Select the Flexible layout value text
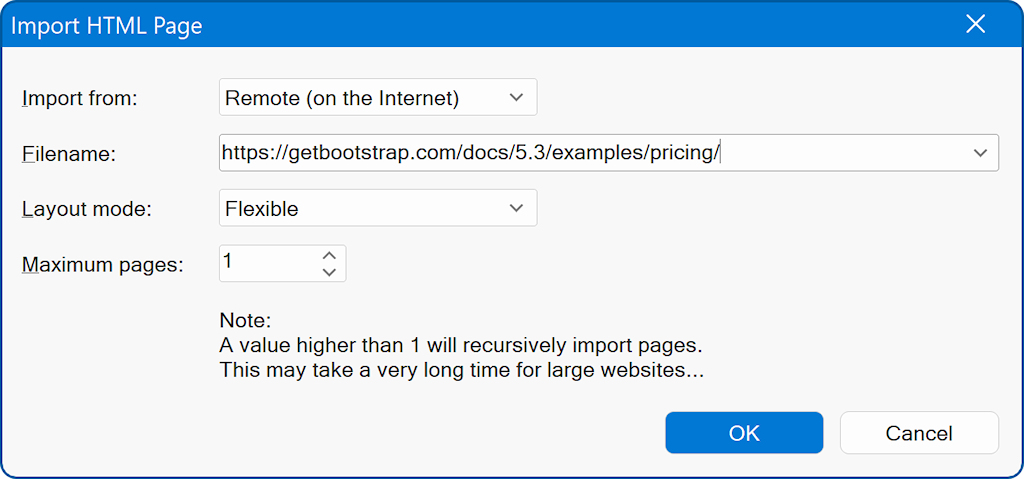The width and height of the screenshot is (1024, 479). [x=261, y=209]
